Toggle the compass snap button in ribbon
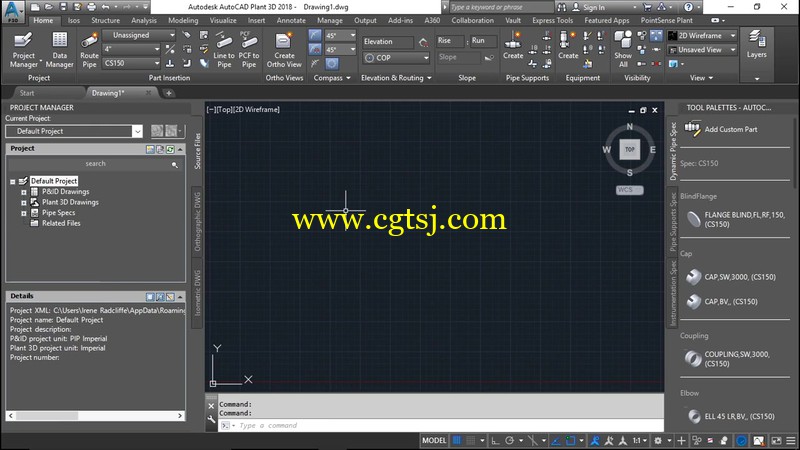The height and width of the screenshot is (450, 800). tap(315, 35)
